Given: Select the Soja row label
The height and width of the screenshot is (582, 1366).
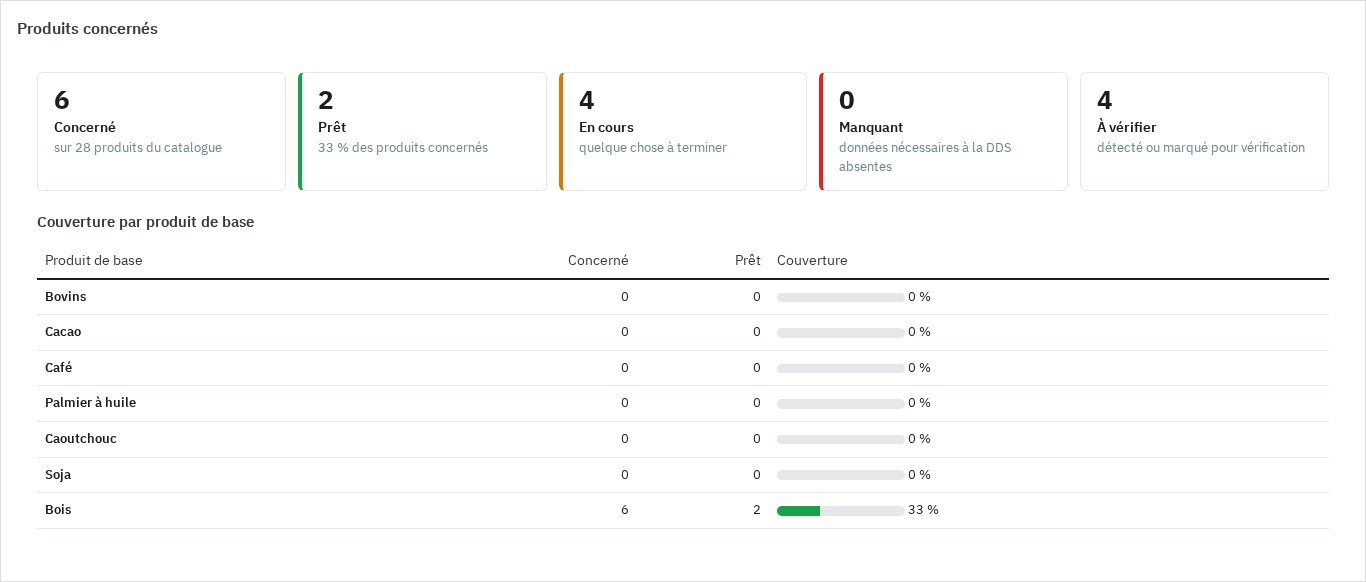Looking at the screenshot, I should (x=58, y=475).
